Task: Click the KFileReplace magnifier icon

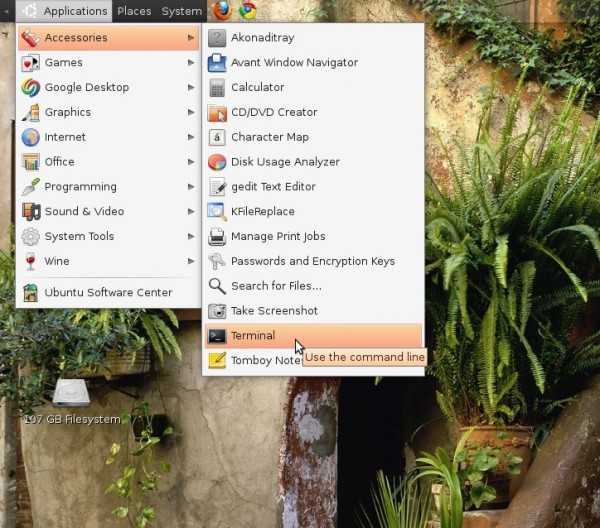Action: (x=217, y=212)
